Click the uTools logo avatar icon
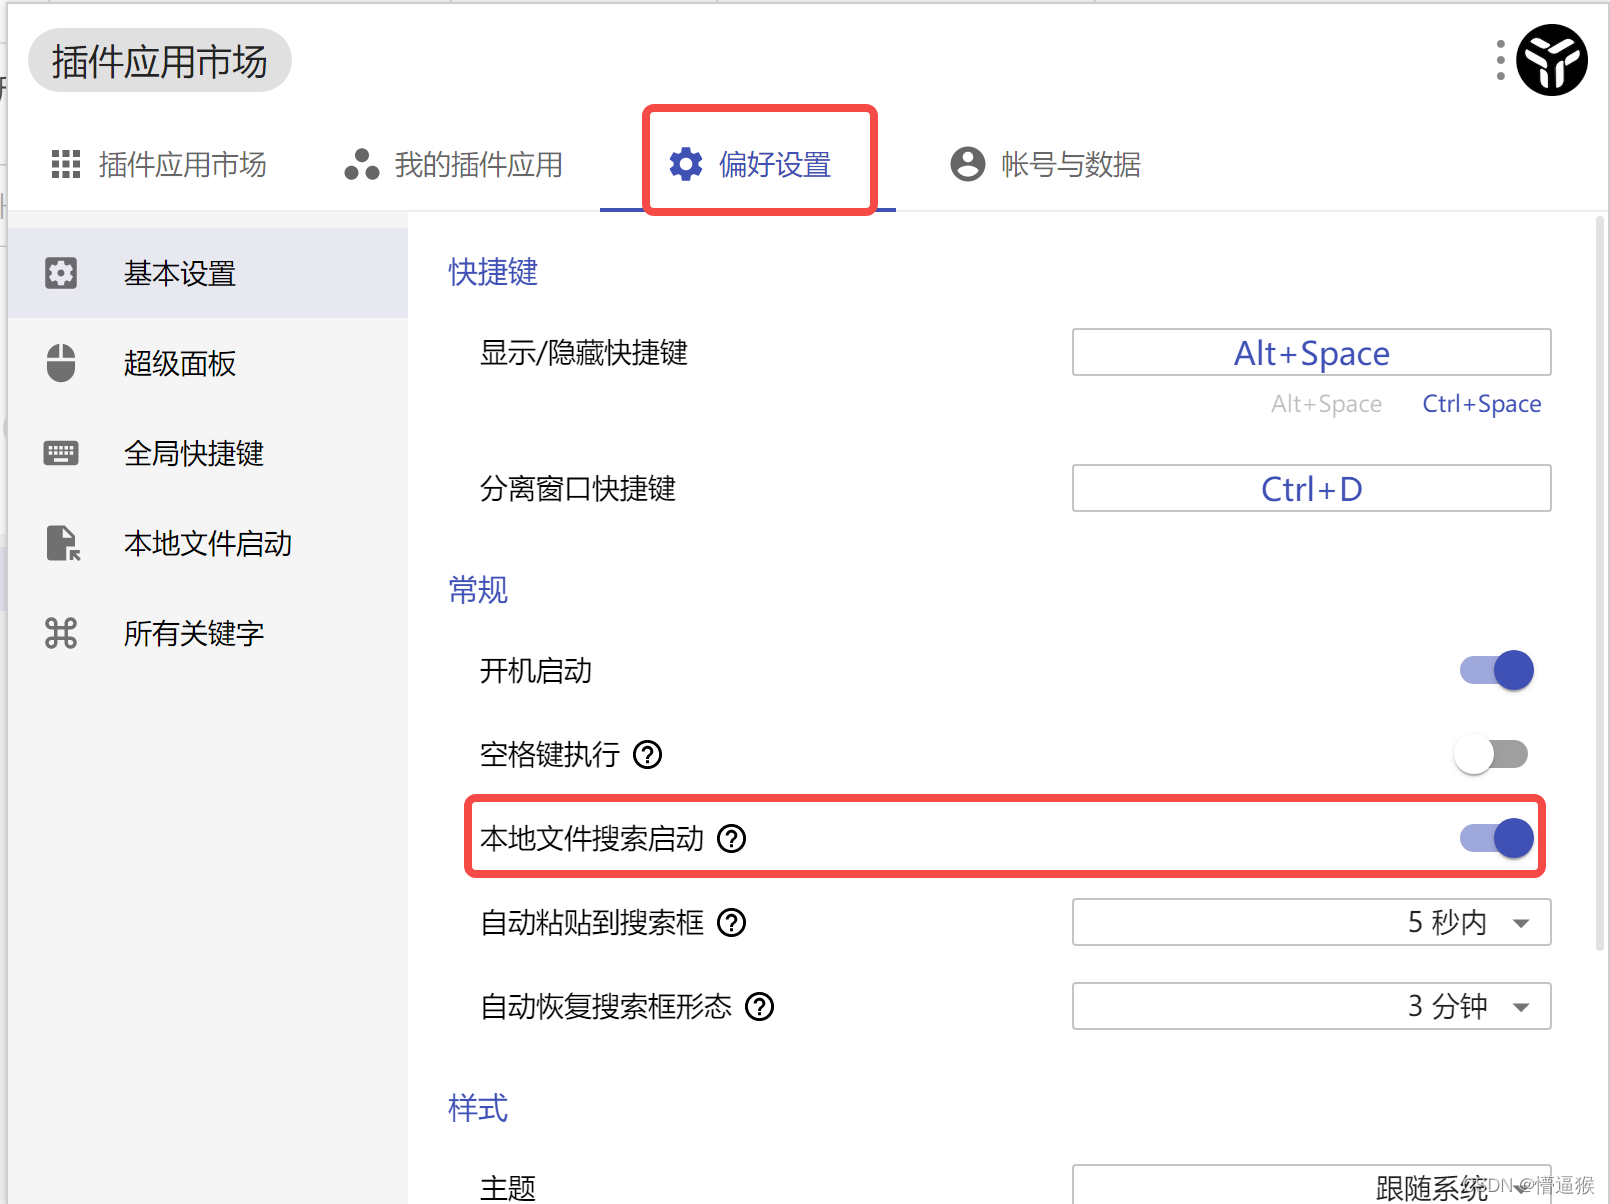 1552,60
